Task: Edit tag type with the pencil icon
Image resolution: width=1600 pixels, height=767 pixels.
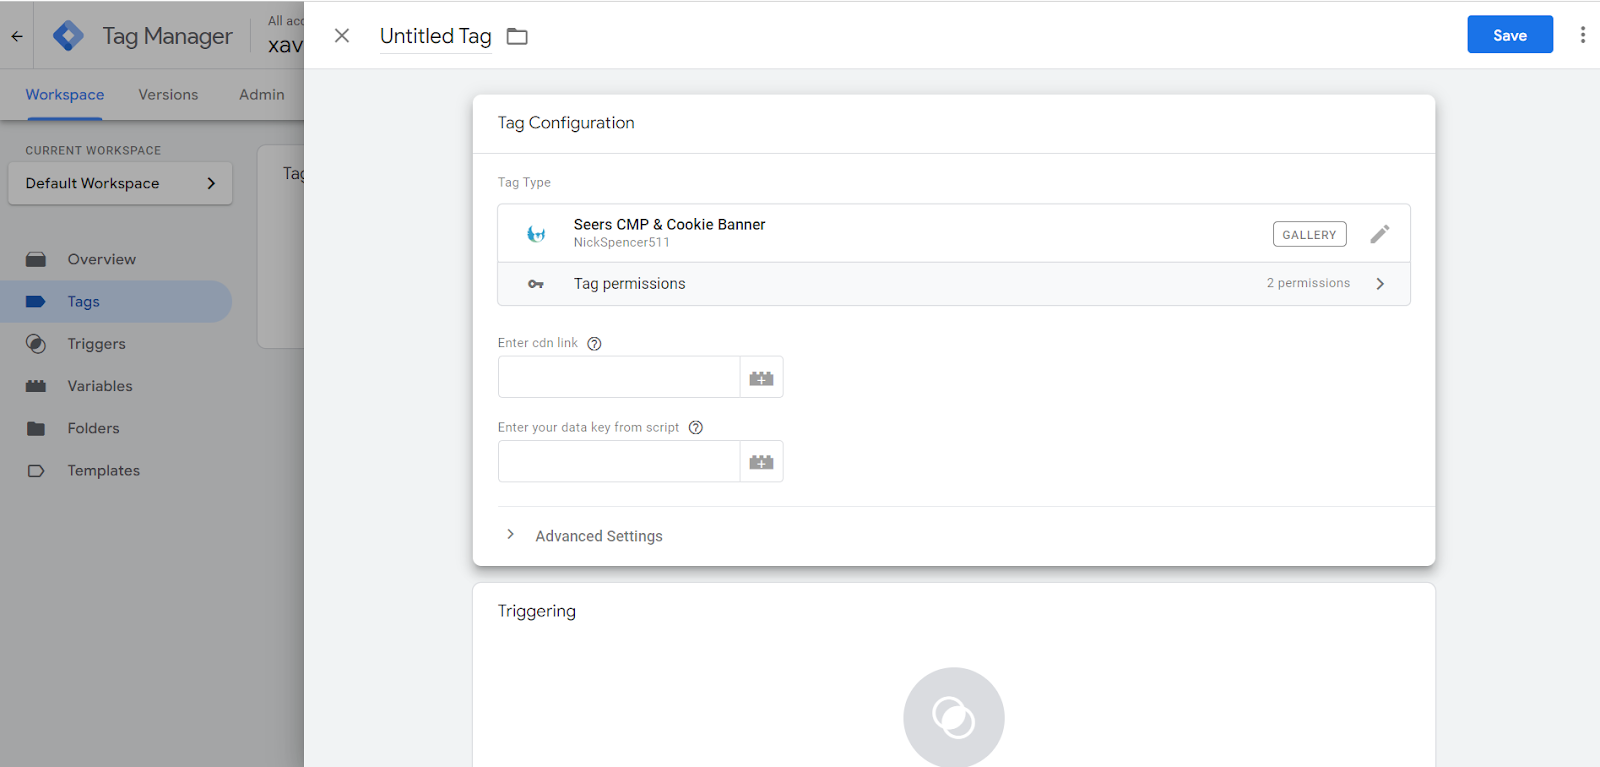Action: (x=1380, y=234)
